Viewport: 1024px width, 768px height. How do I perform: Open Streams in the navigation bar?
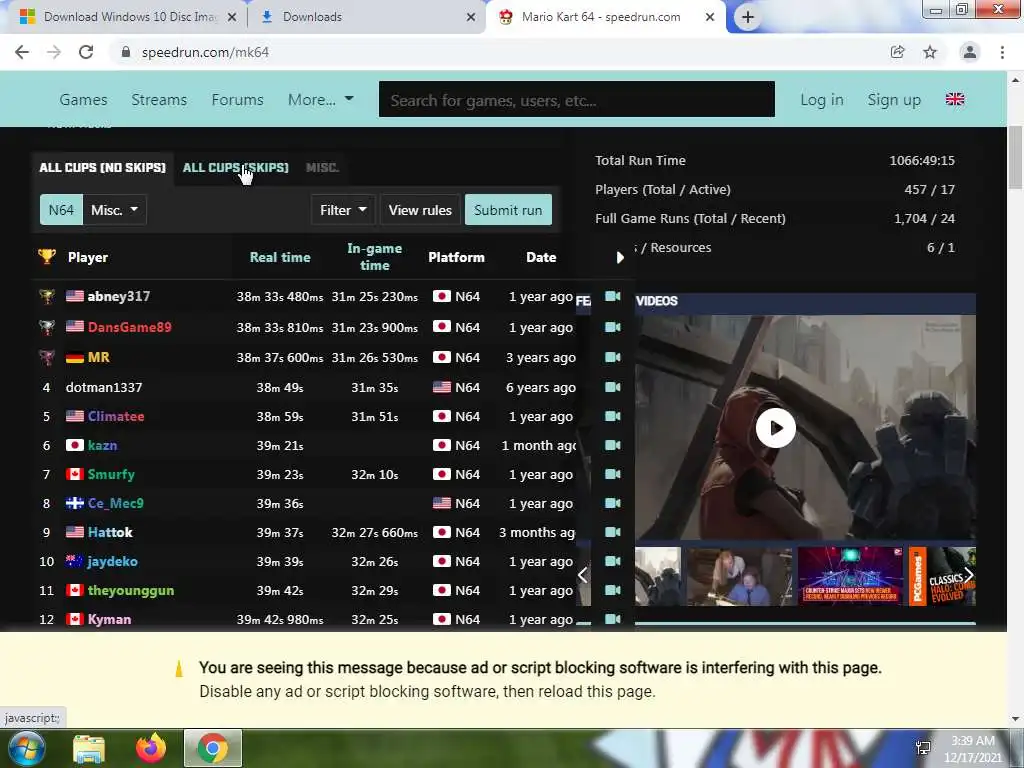pos(159,100)
